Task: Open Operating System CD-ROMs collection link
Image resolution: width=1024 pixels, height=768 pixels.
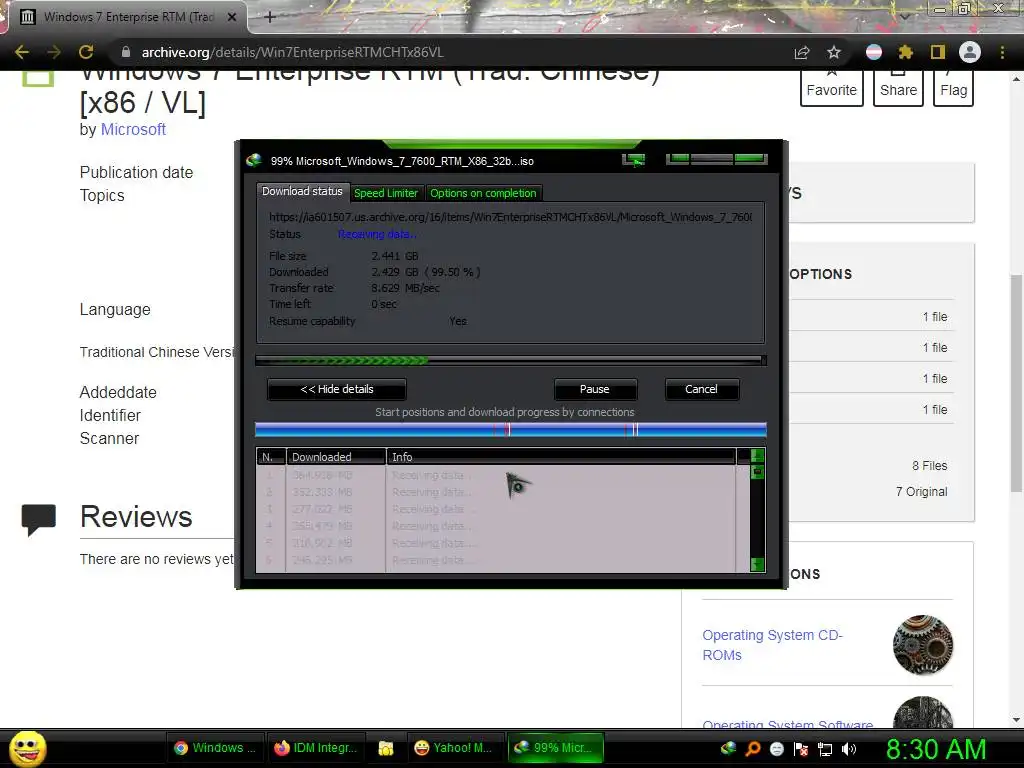Action: tap(773, 645)
